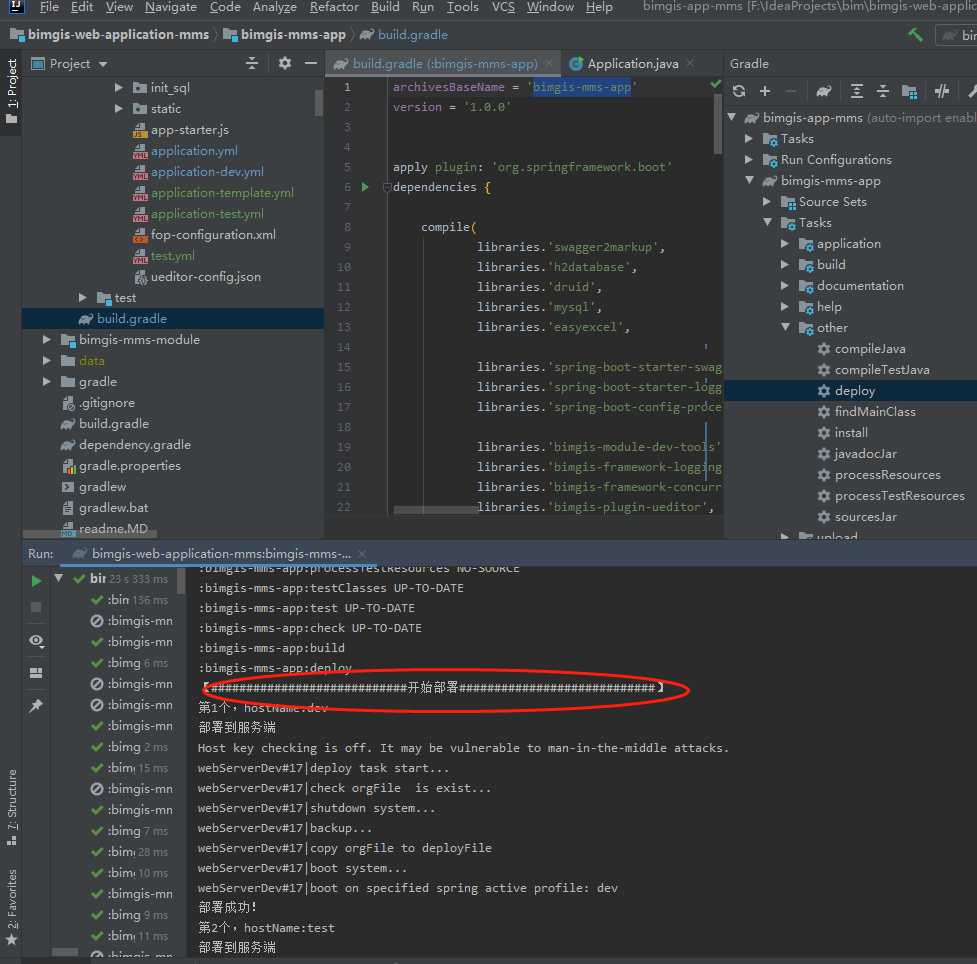Viewport: 977px width, 964px height.
Task: Click the green build hammer icon
Action: point(915,34)
